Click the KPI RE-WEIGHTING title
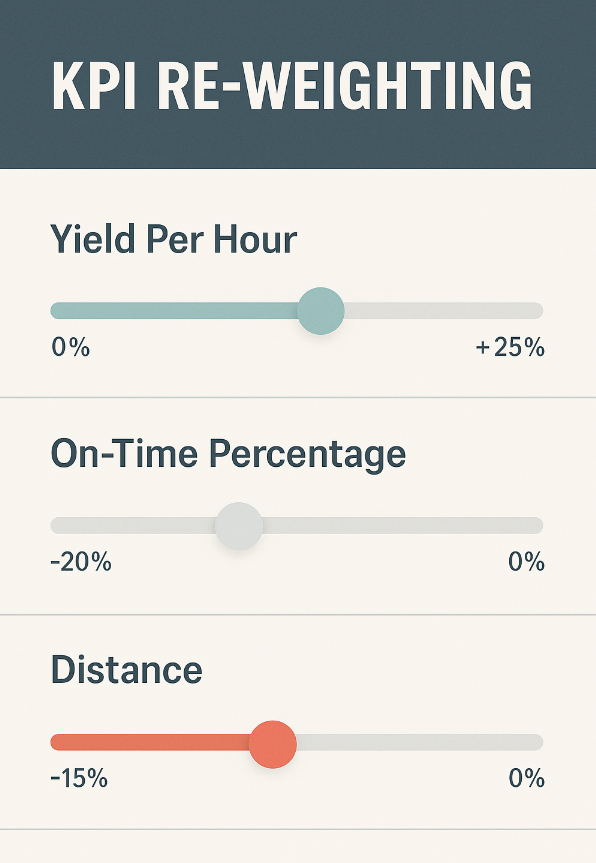 point(292,86)
